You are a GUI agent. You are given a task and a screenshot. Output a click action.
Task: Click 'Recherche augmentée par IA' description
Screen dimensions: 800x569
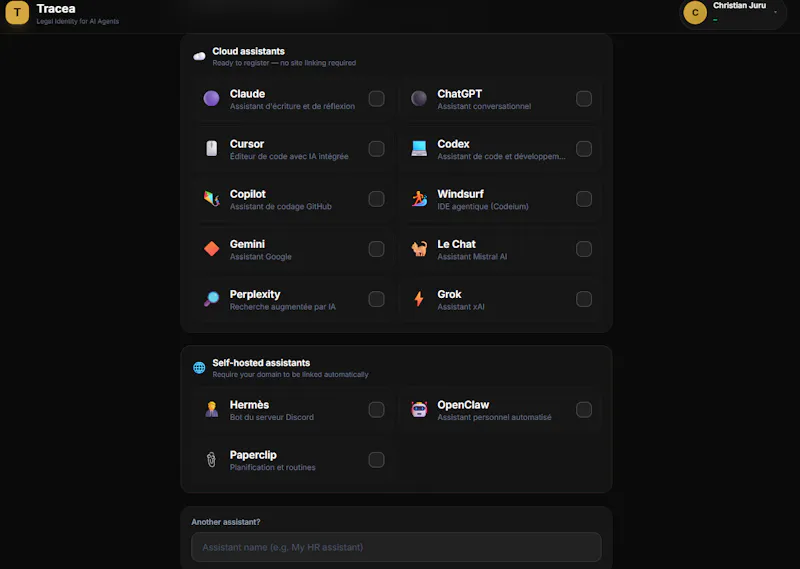[283, 307]
